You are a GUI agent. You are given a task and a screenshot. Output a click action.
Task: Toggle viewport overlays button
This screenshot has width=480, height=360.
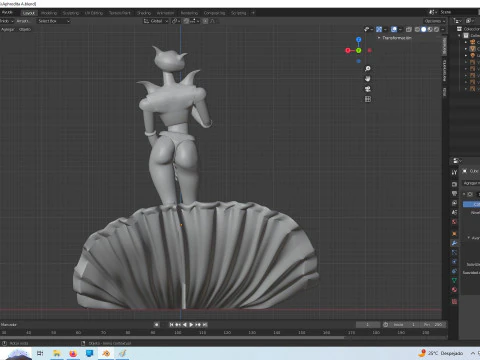(x=394, y=29)
